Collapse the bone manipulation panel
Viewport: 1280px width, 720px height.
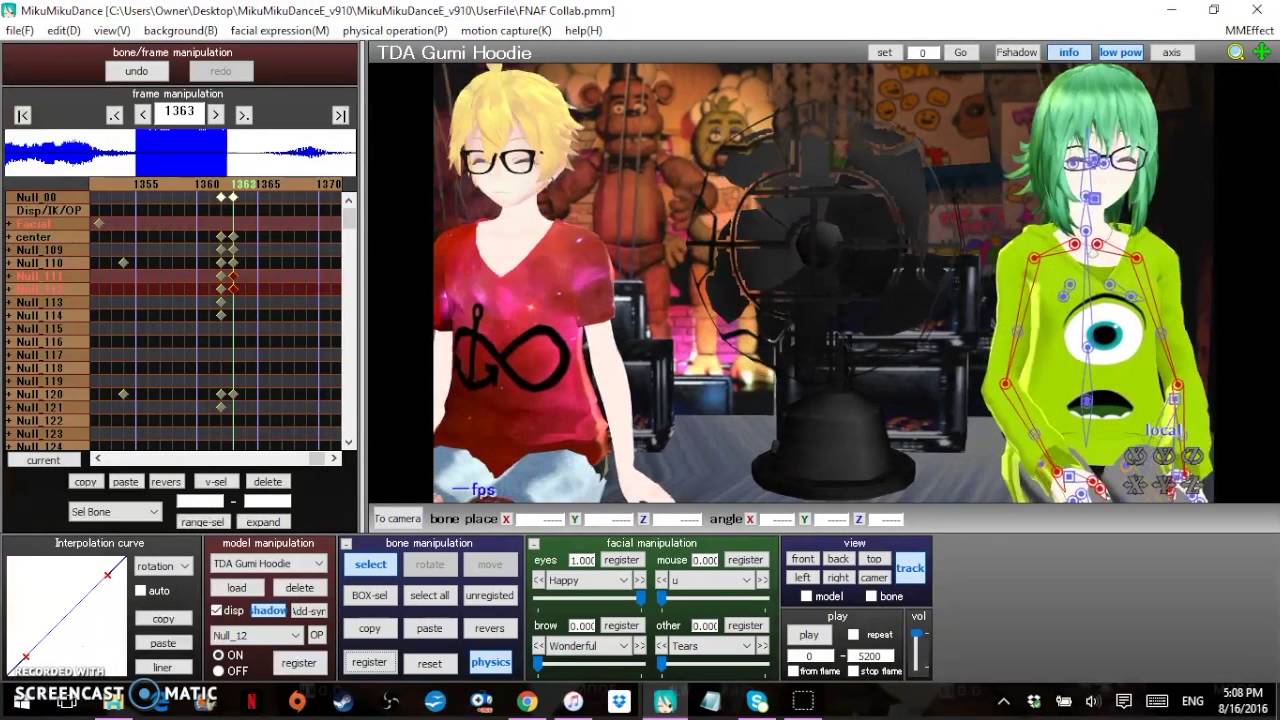click(x=347, y=544)
